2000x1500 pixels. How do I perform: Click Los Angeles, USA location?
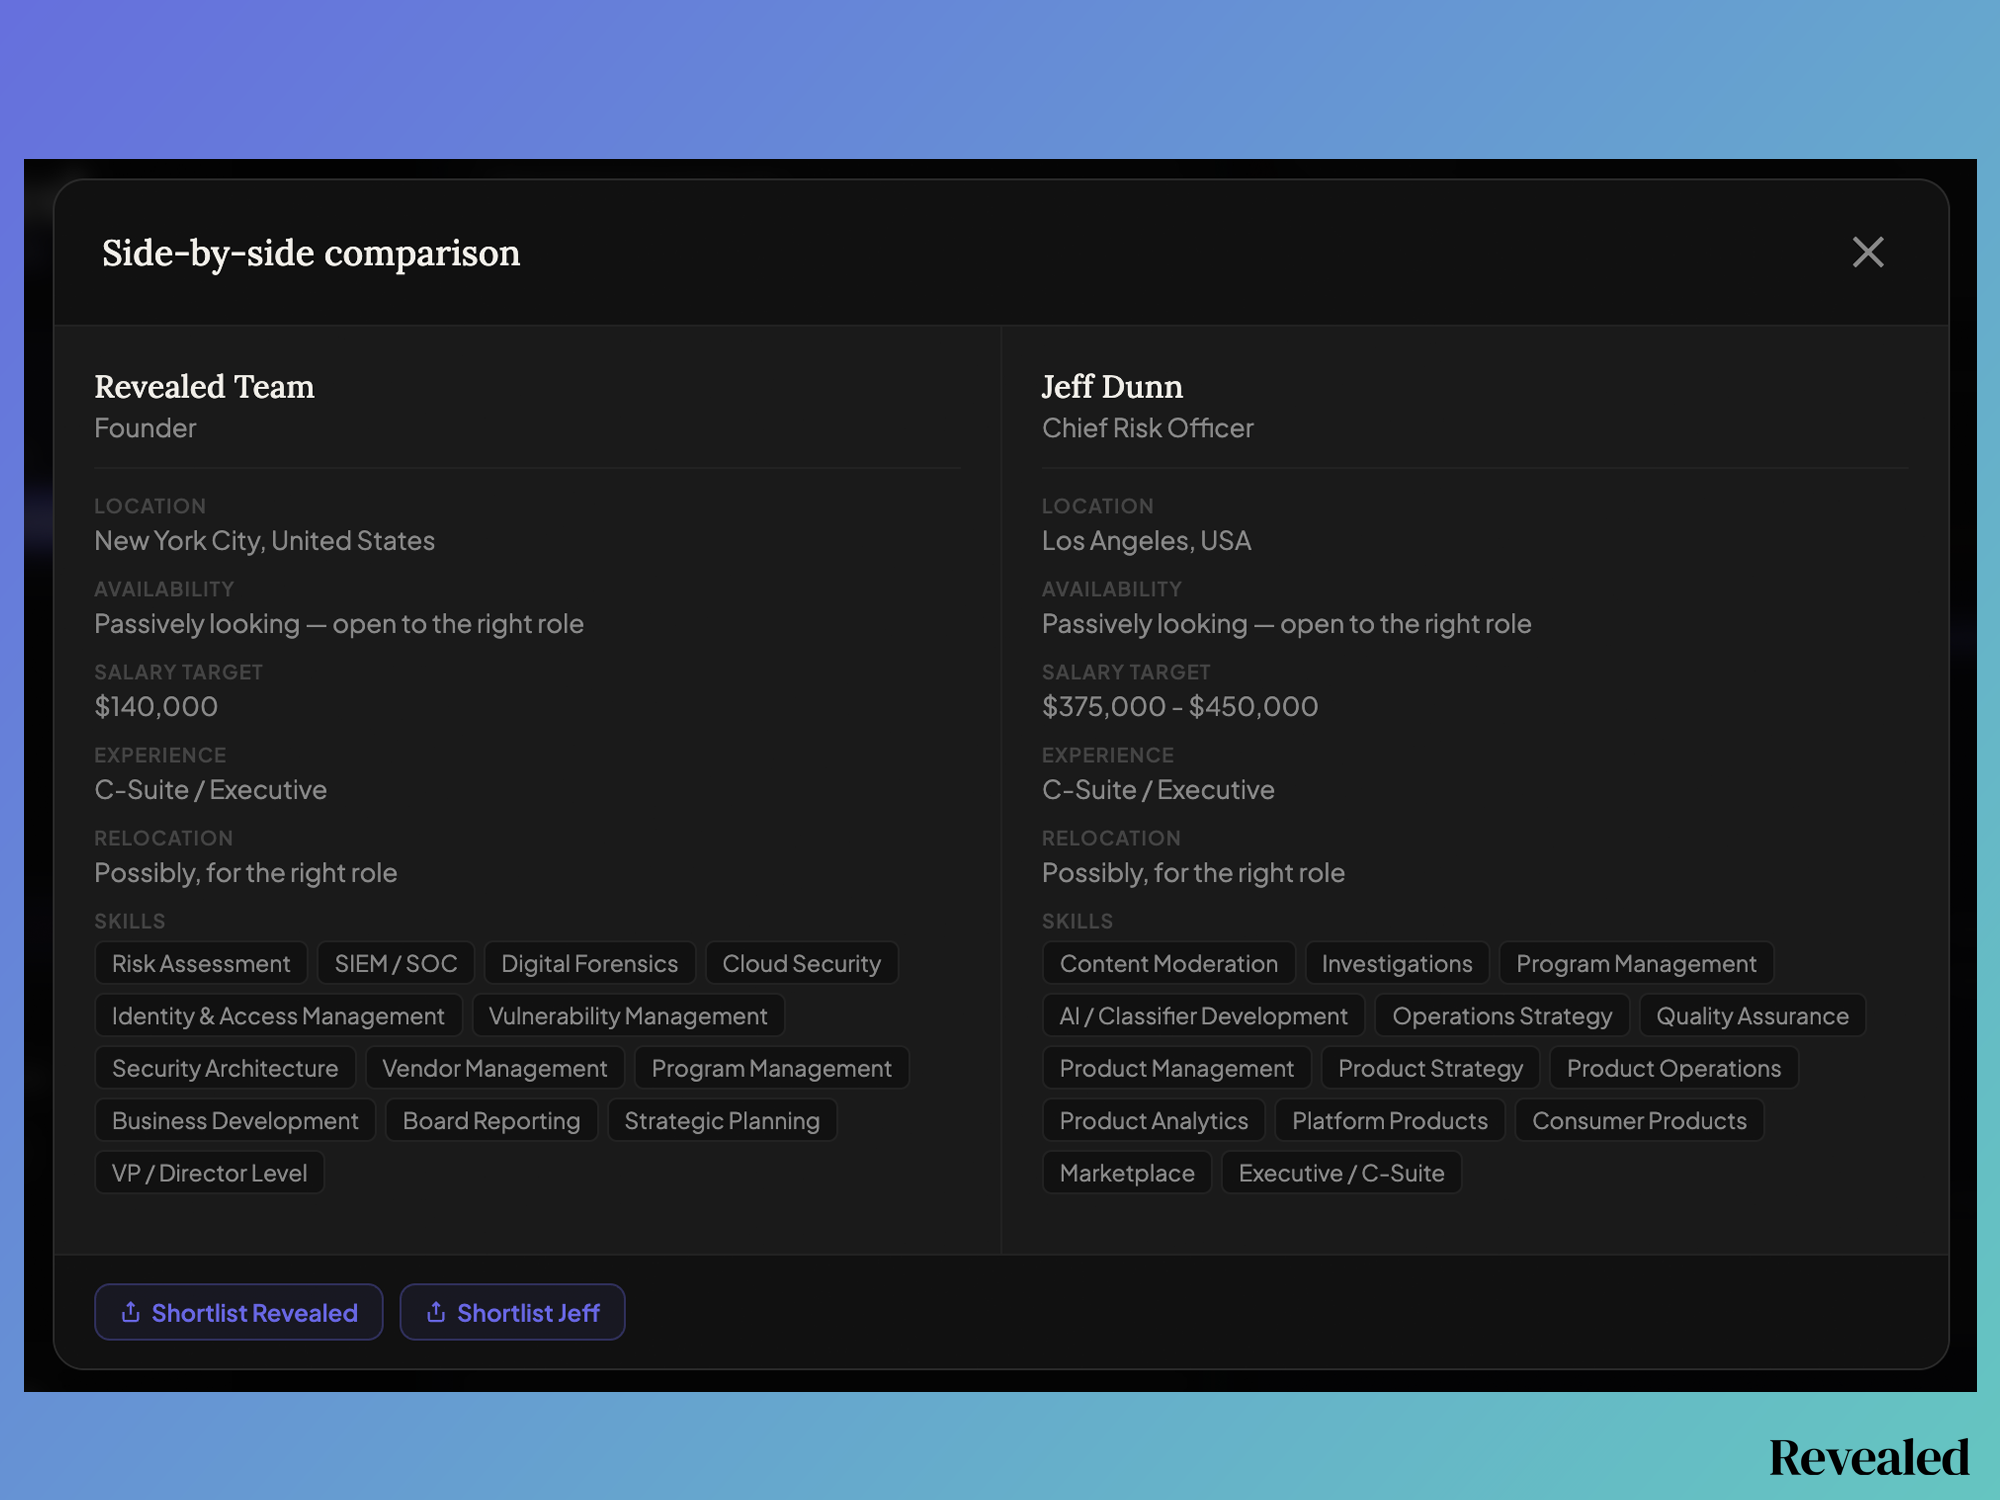coord(1147,541)
